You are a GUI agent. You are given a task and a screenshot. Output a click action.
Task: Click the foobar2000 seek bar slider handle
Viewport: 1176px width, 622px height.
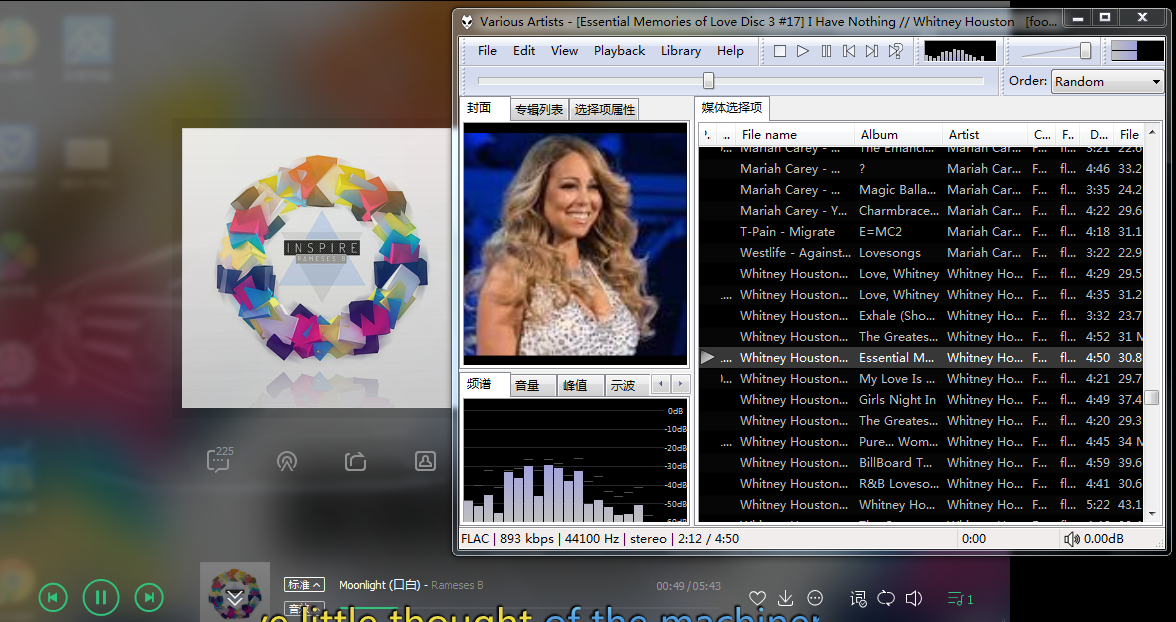pos(708,81)
